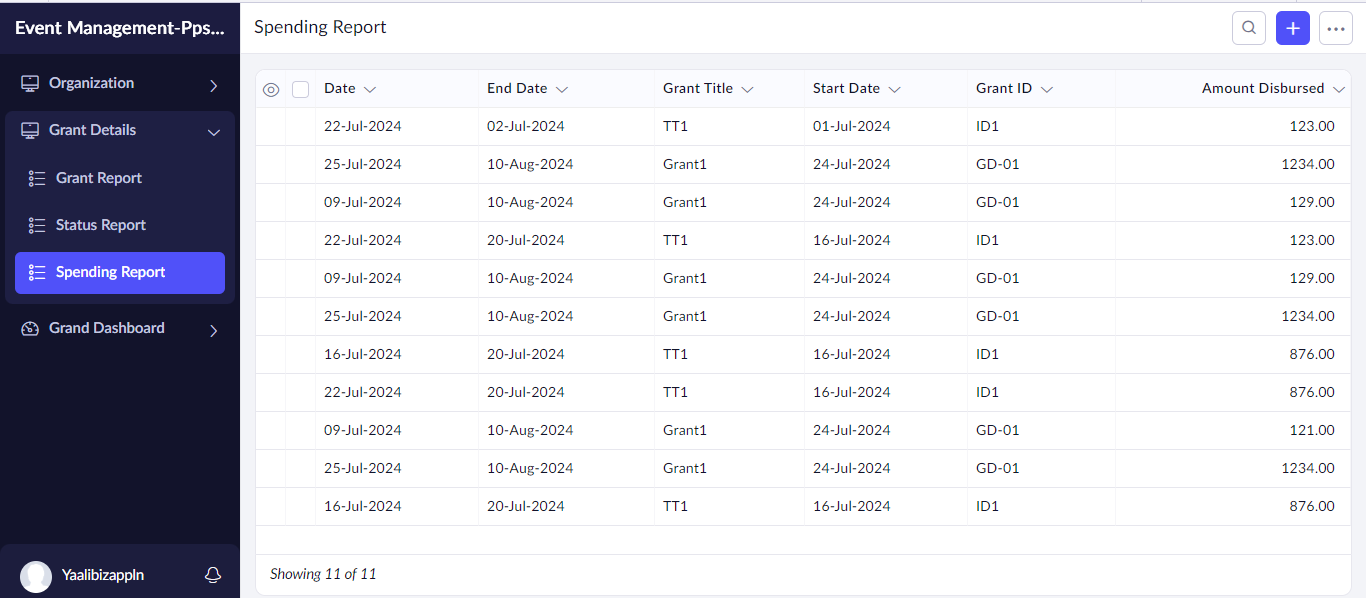Click the Grand Dashboard gauge icon
Screen dimensions: 1366x598
30,328
